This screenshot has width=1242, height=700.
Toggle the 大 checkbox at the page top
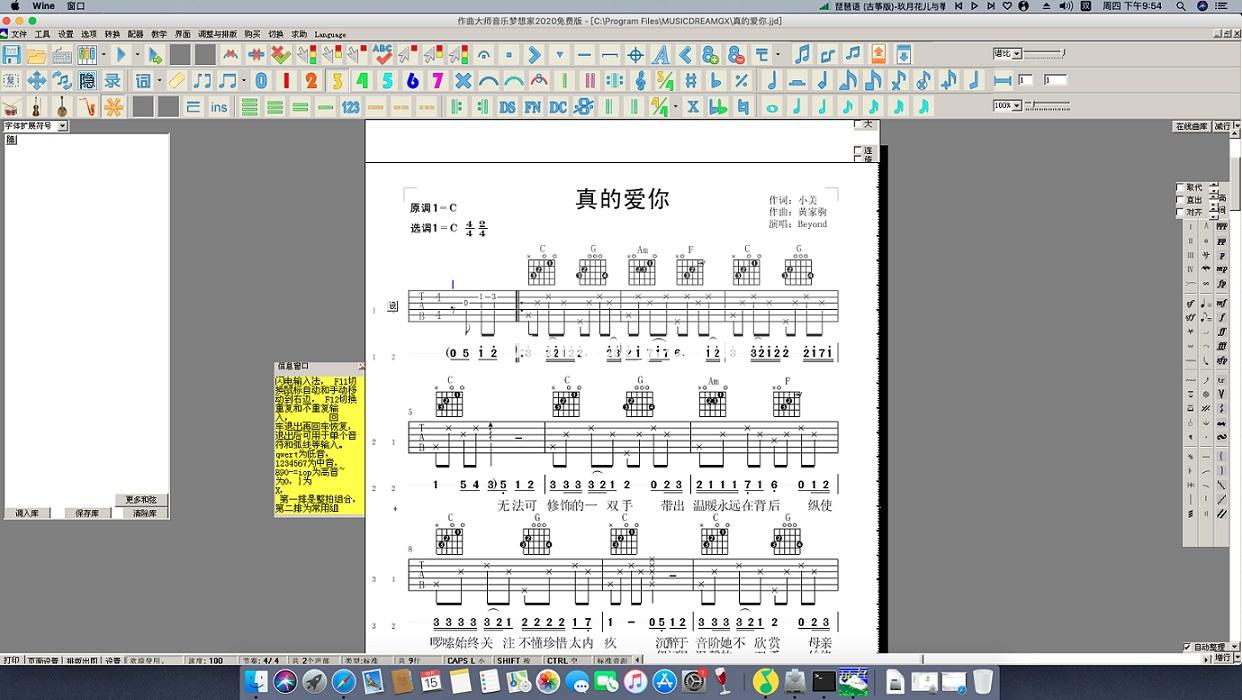858,125
